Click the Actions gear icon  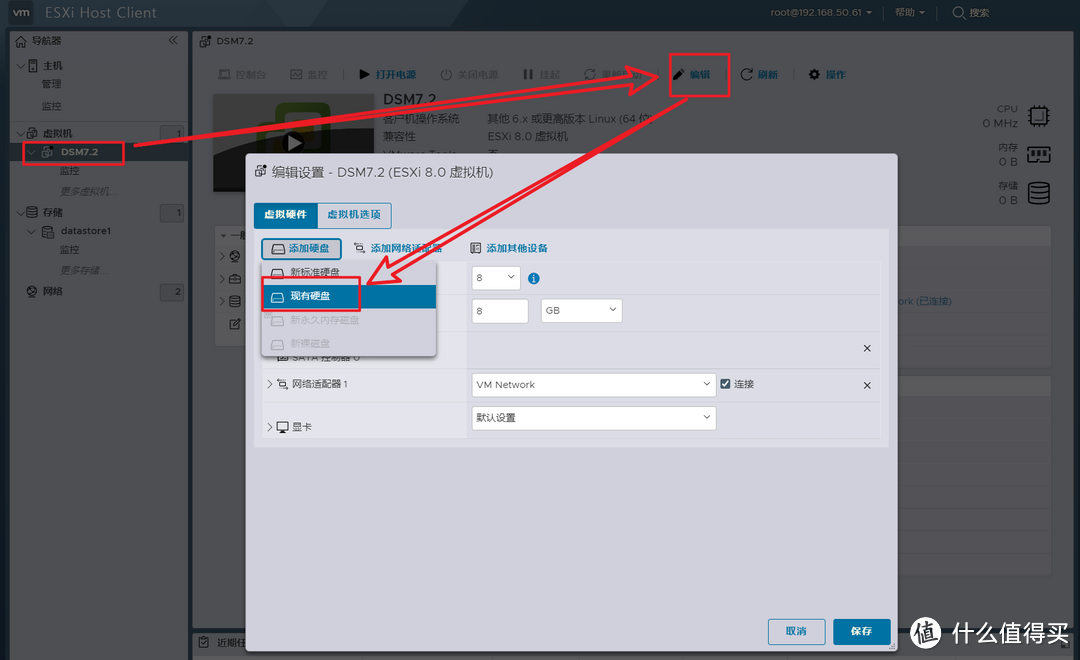814,74
